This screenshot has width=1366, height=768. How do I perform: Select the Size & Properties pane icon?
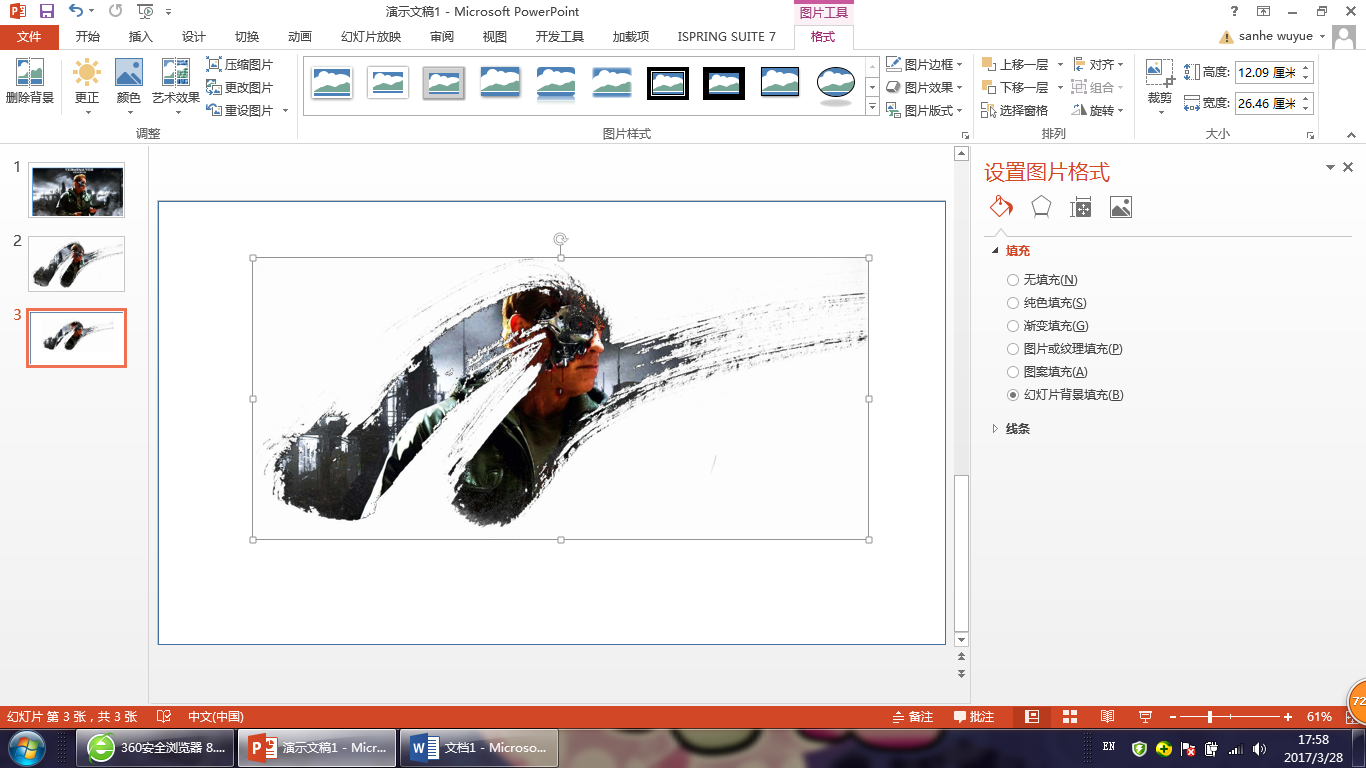[x=1081, y=207]
